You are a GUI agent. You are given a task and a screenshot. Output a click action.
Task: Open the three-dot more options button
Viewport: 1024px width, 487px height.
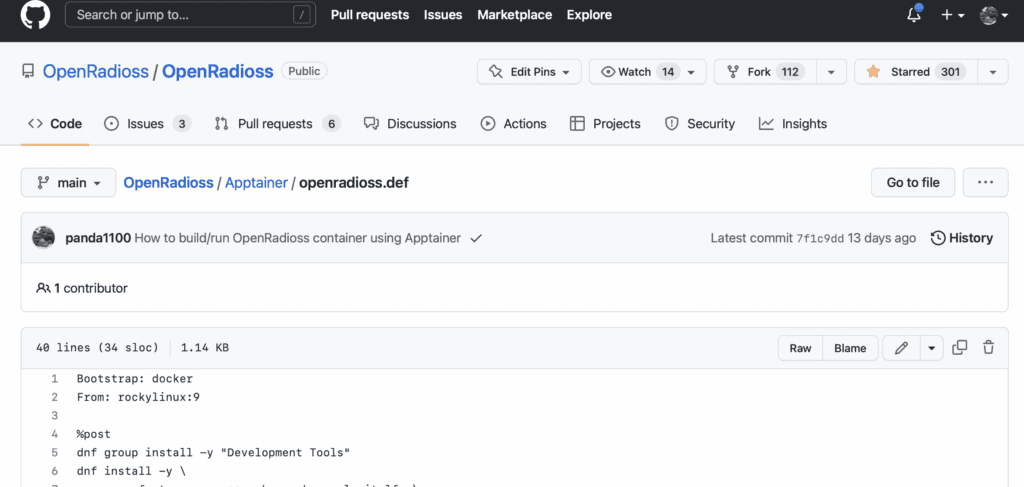click(985, 183)
